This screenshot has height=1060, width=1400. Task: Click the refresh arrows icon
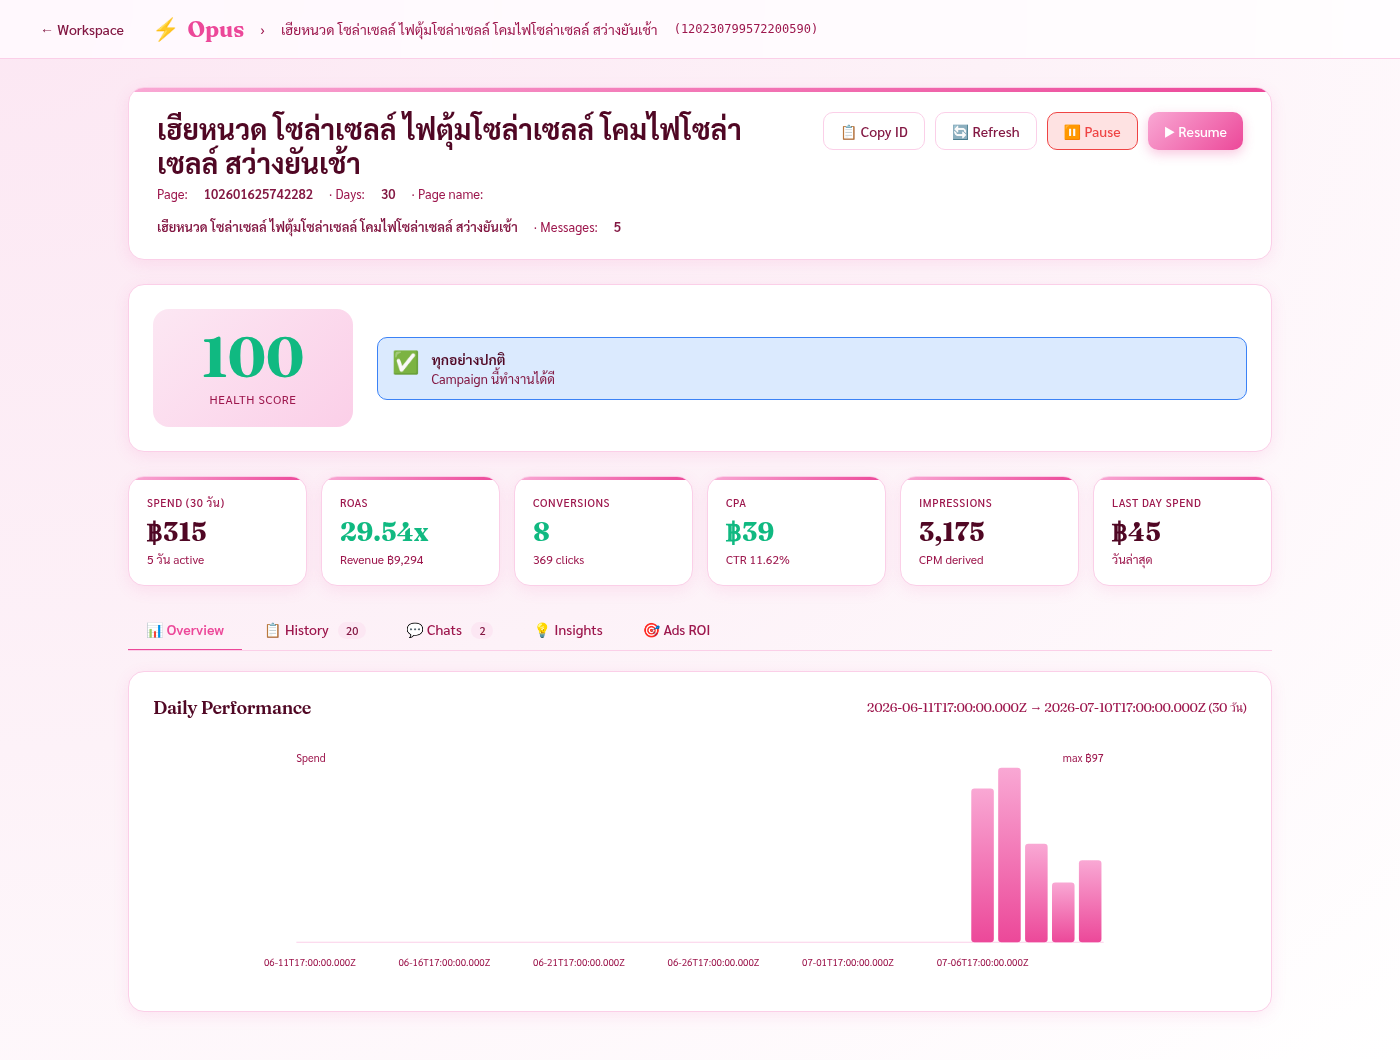pyautogui.click(x=960, y=132)
